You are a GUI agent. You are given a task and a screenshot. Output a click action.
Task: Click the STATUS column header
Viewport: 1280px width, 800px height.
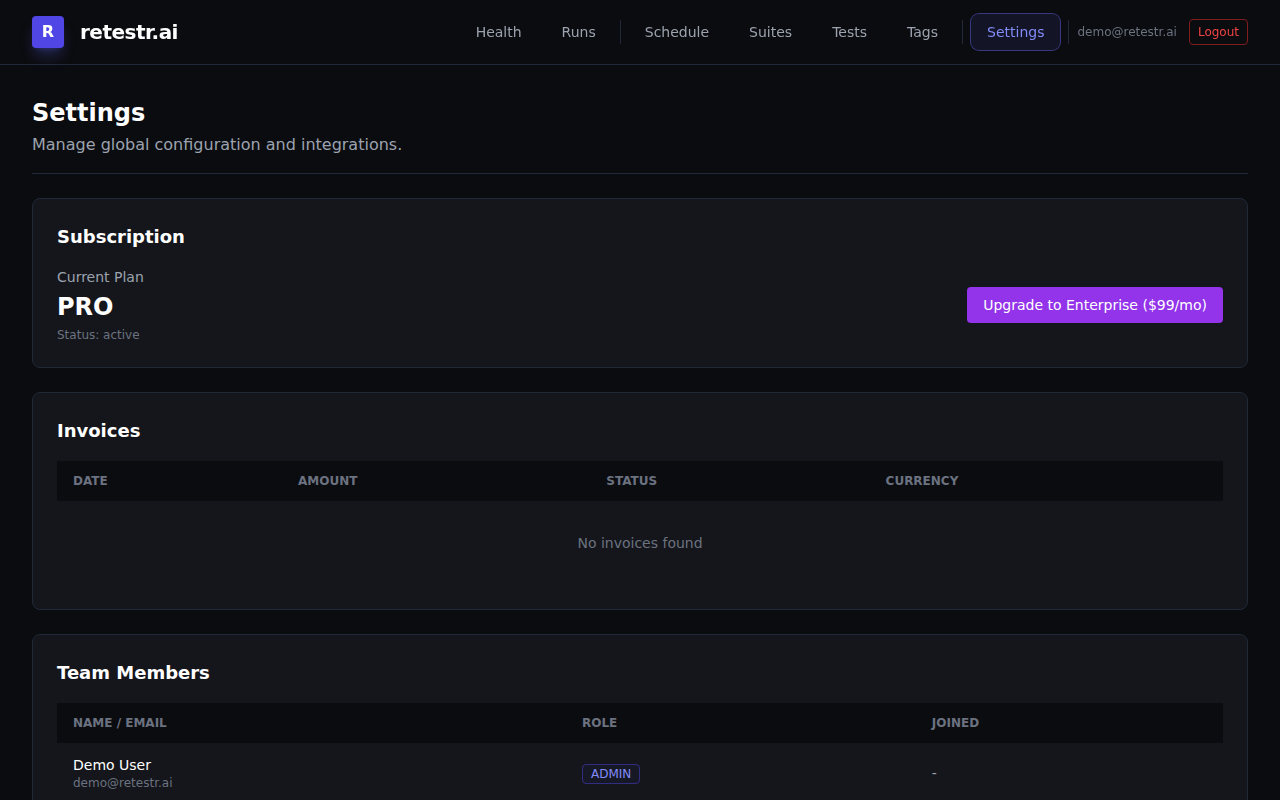coord(631,480)
